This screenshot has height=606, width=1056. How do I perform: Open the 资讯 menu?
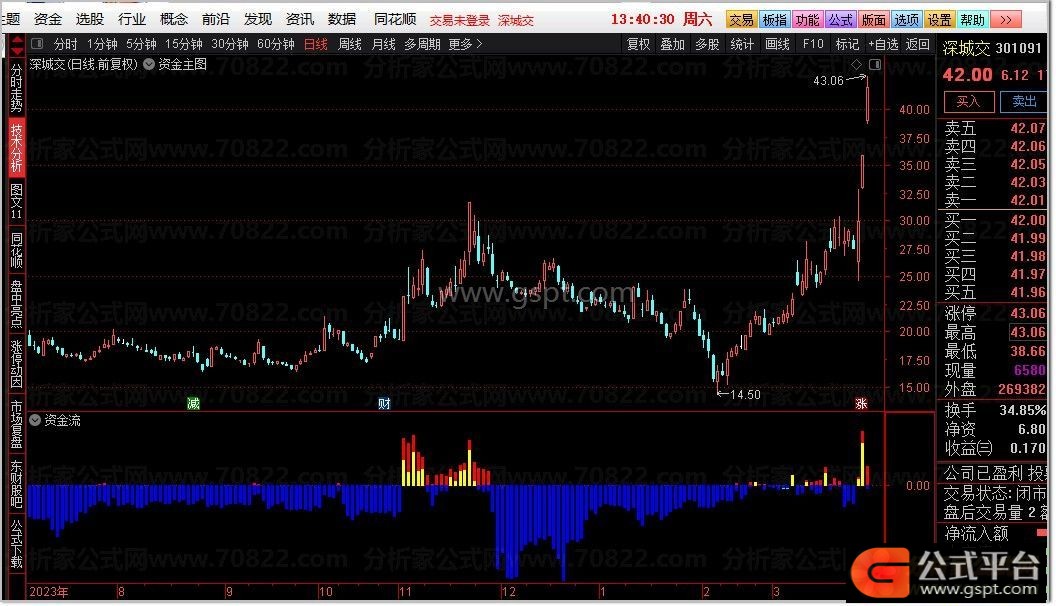[x=300, y=19]
